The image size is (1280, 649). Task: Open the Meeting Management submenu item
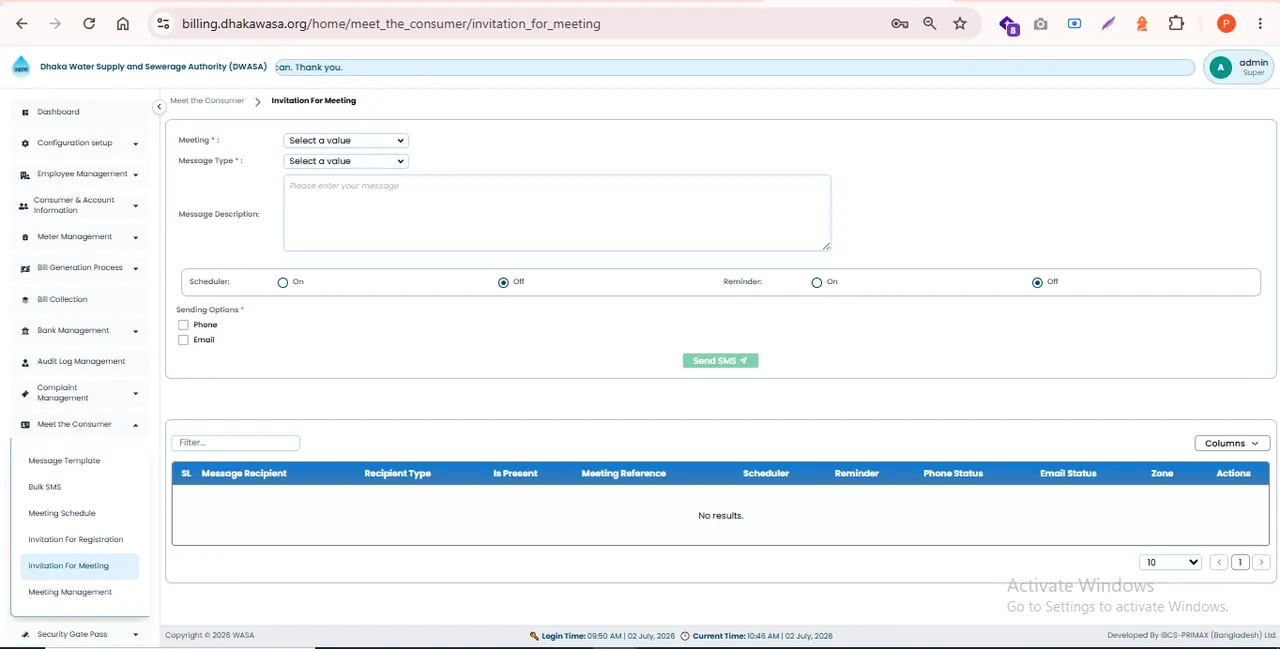pyautogui.click(x=70, y=592)
